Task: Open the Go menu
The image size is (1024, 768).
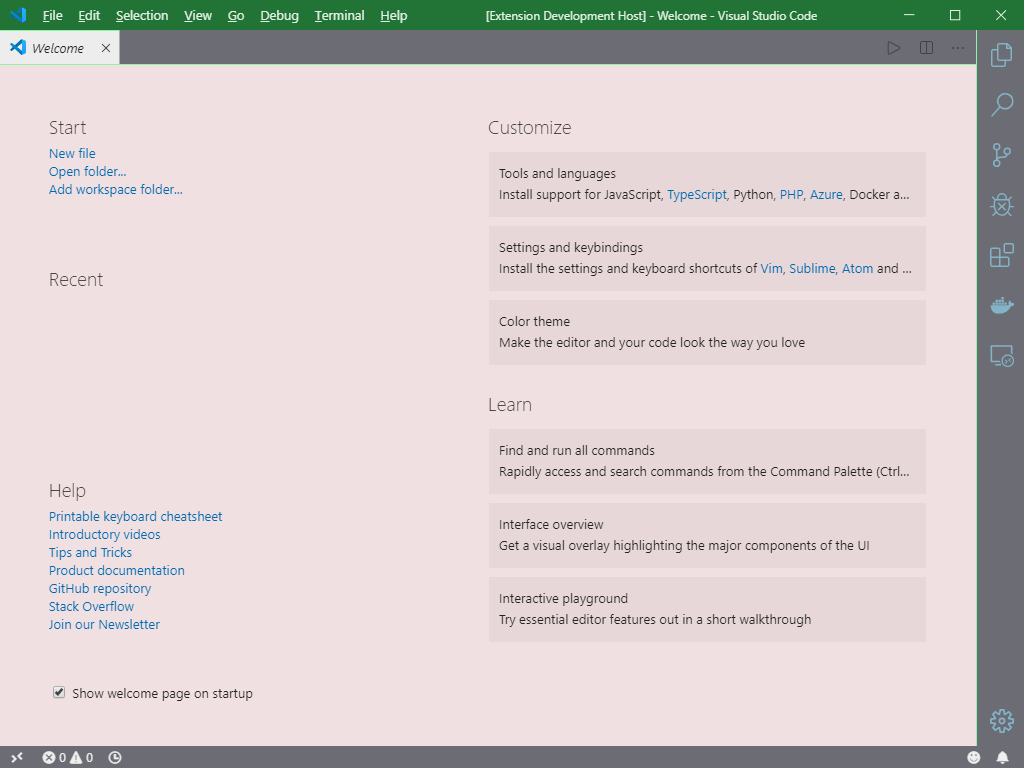Action: click(x=236, y=15)
